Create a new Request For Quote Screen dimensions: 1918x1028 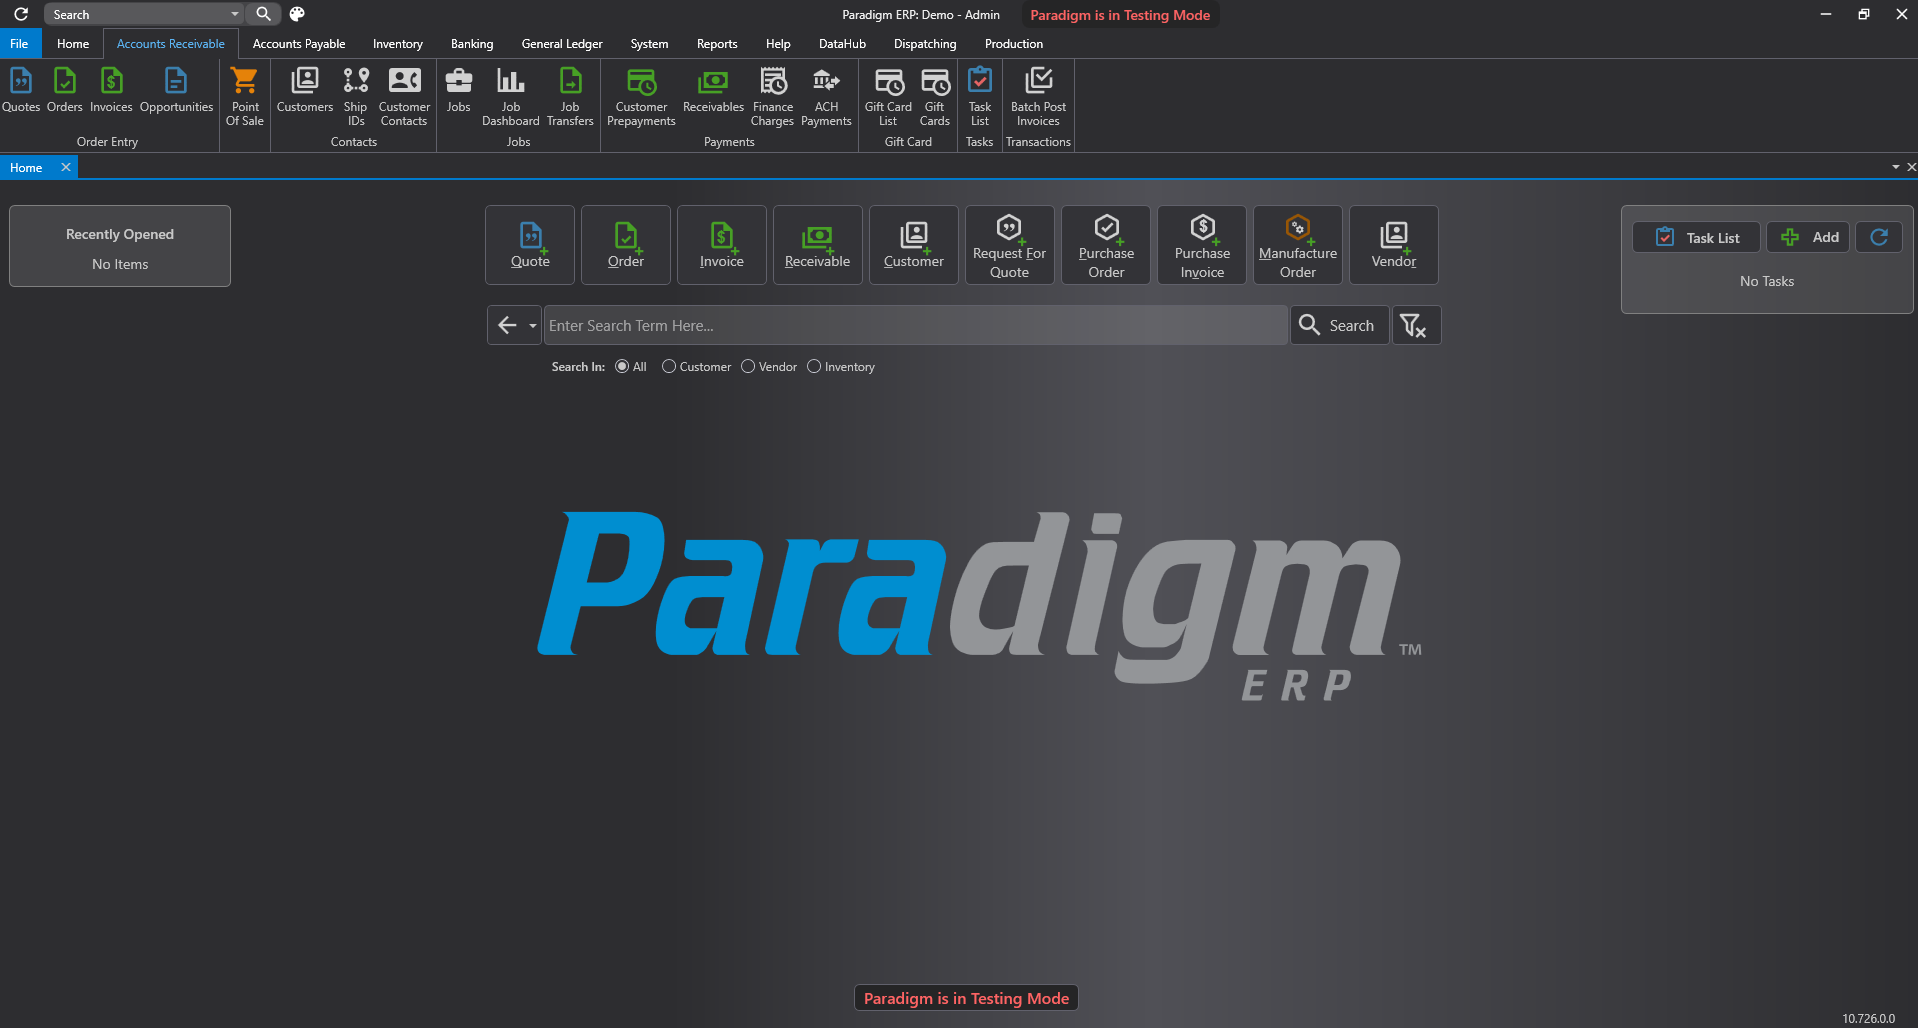pyautogui.click(x=1010, y=245)
